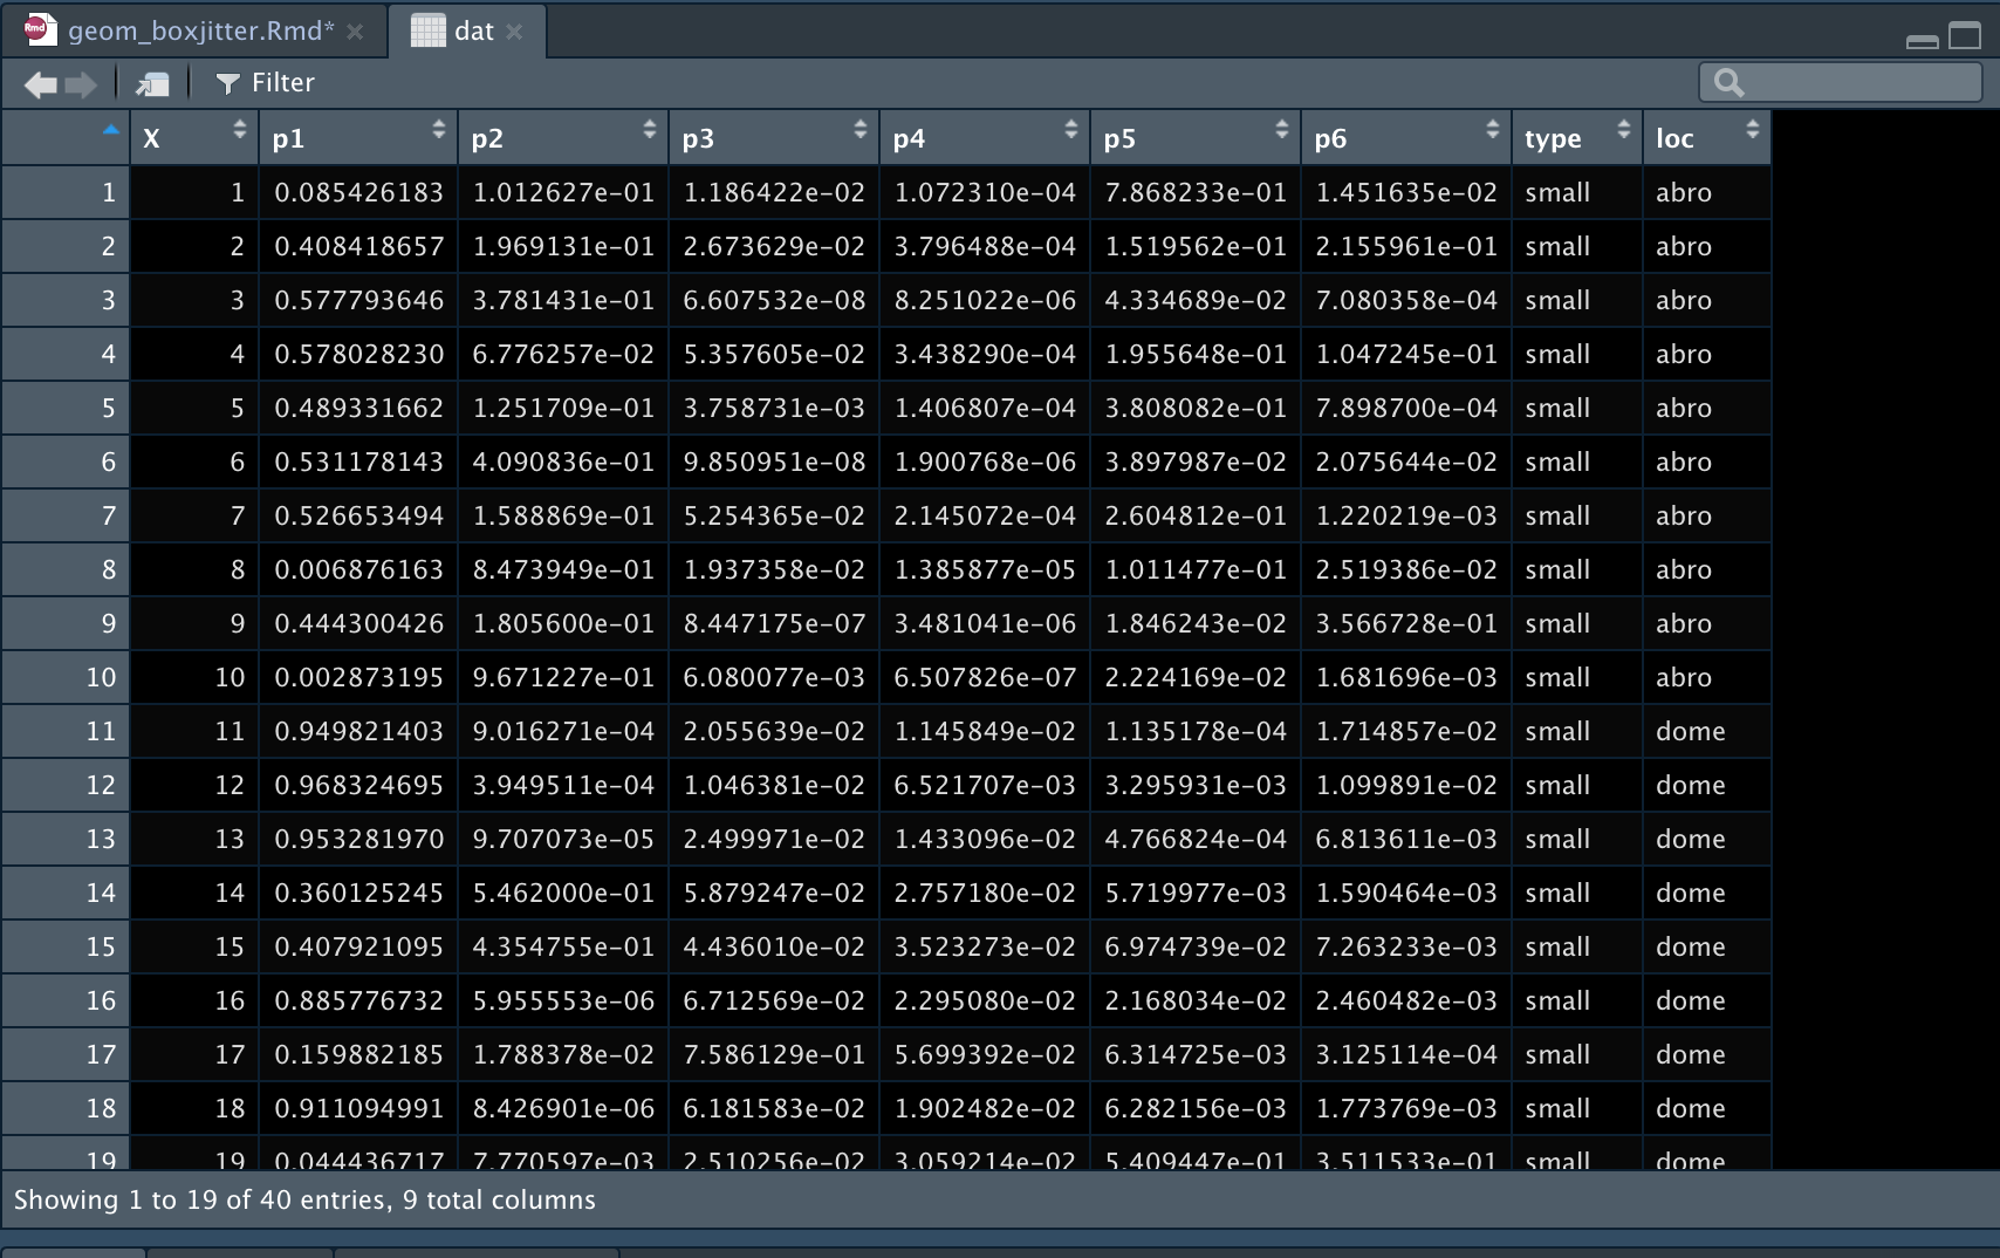Select p6 value 2.075644e-02
2000x1258 pixels.
(x=1406, y=462)
